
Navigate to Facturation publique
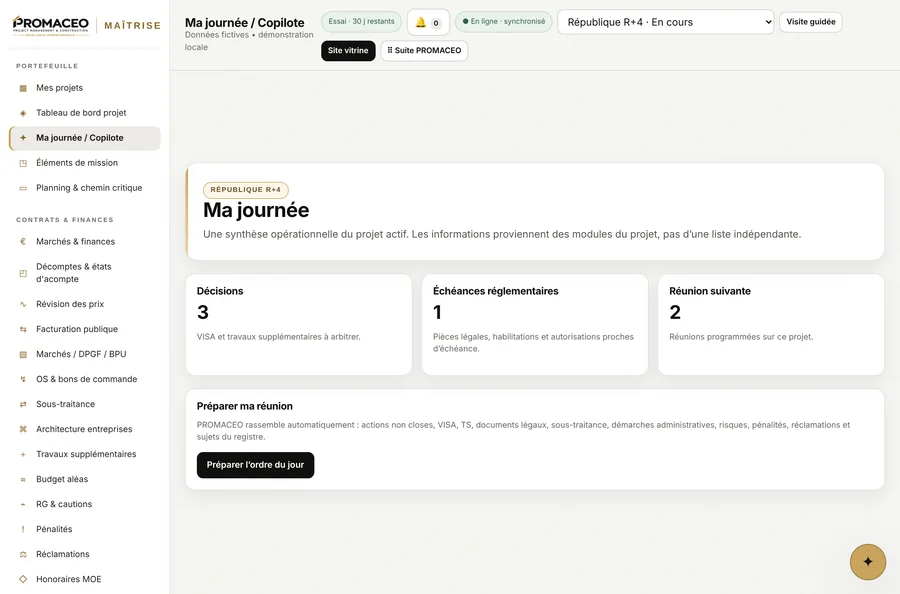(x=85, y=329)
